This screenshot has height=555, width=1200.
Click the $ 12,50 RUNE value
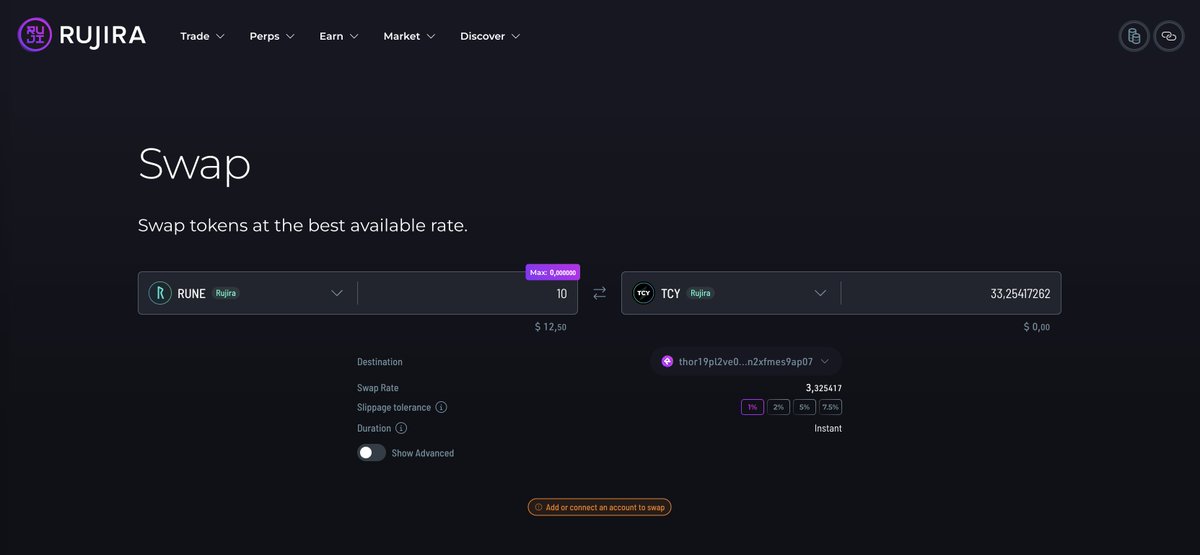(551, 327)
